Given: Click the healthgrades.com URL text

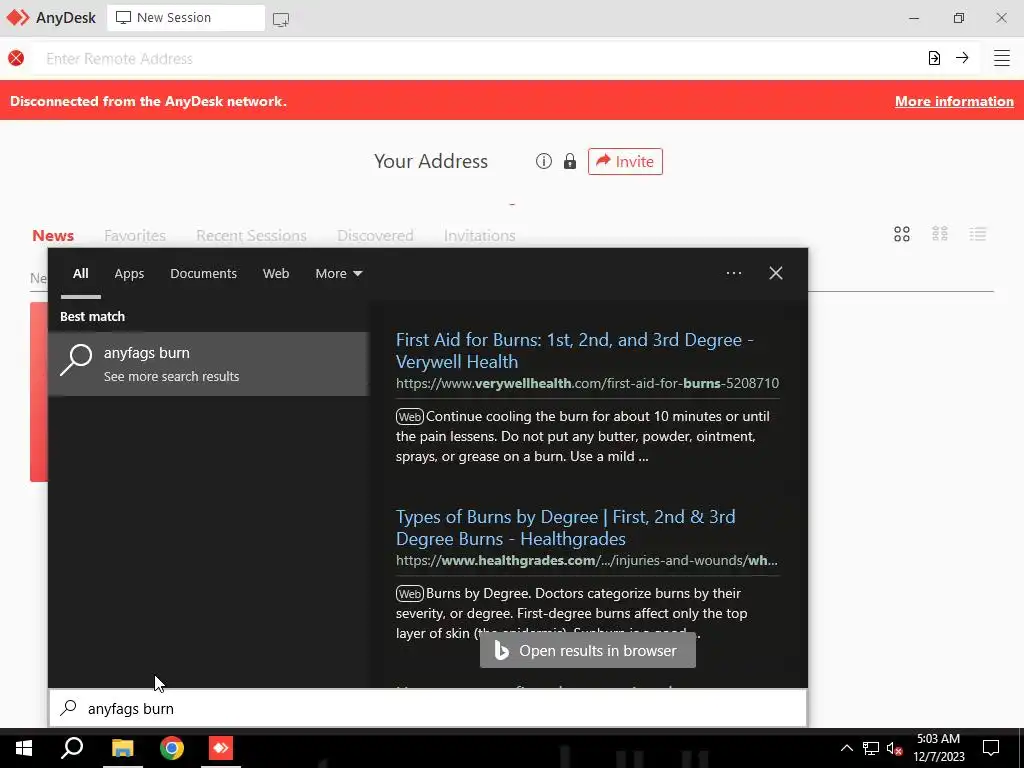Looking at the screenshot, I should click(586, 560).
